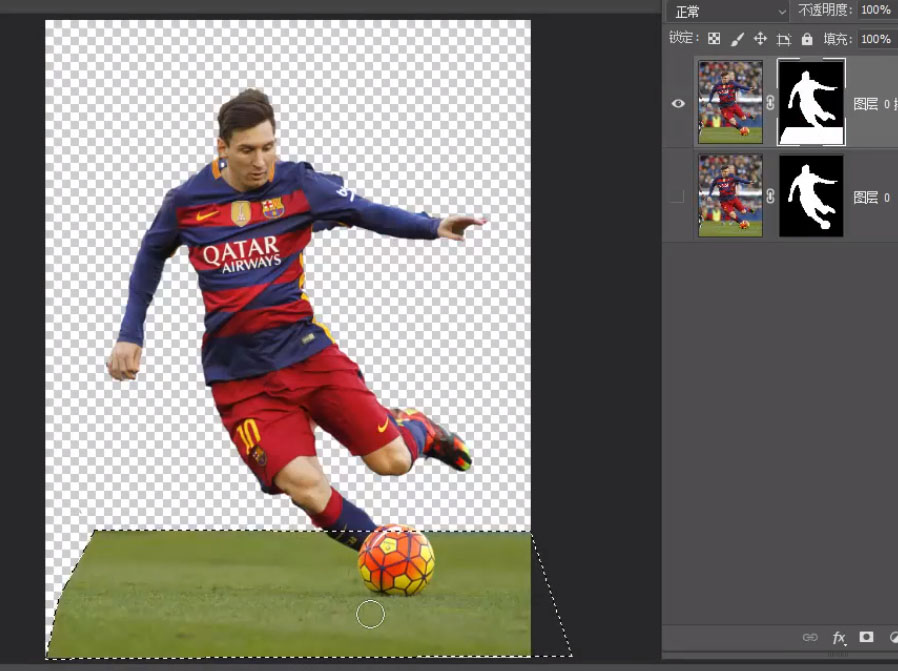Viewport: 898px width, 671px height.
Task: Toggle lock position move icon
Action: point(760,38)
